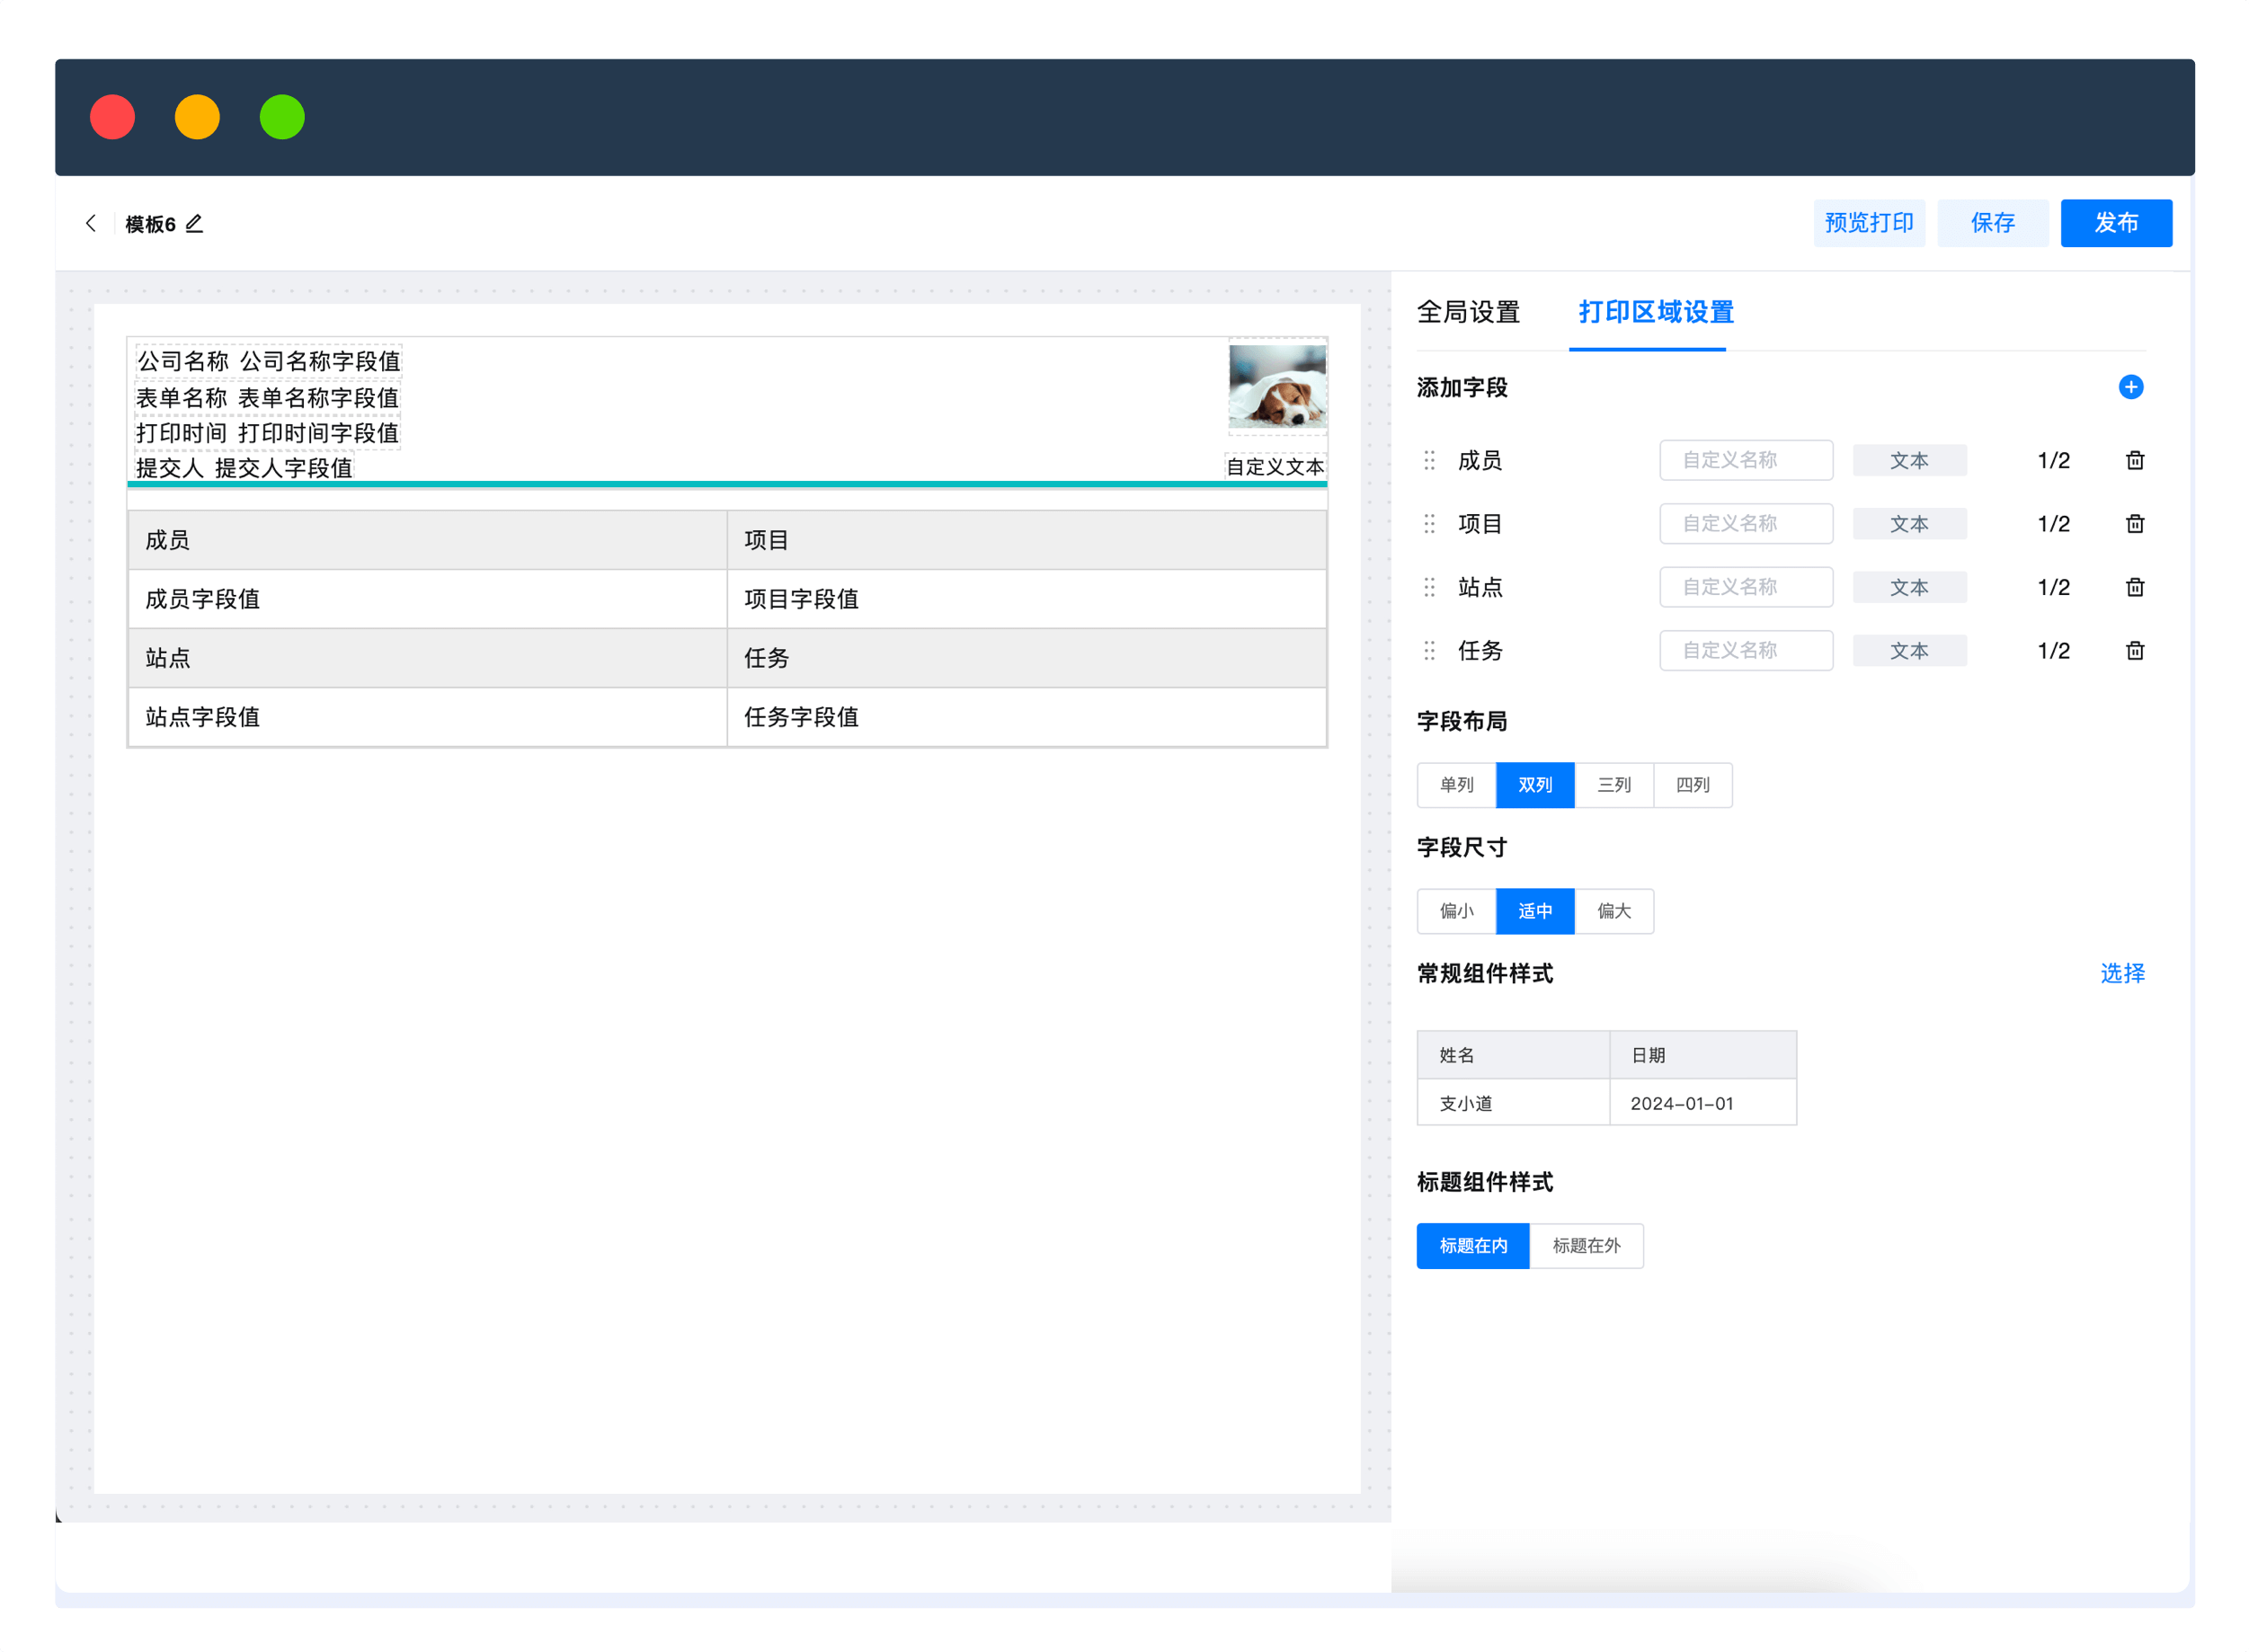Choose the 偏大 field size option
2249x1652 pixels.
click(1613, 911)
